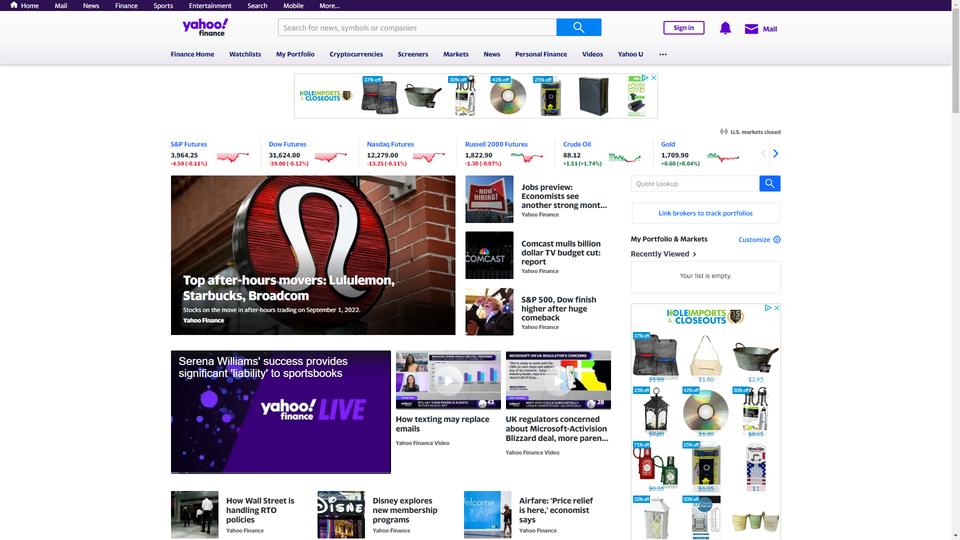The image size is (960, 540).
Task: Expand the More... top bar menu
Action: pos(329,6)
